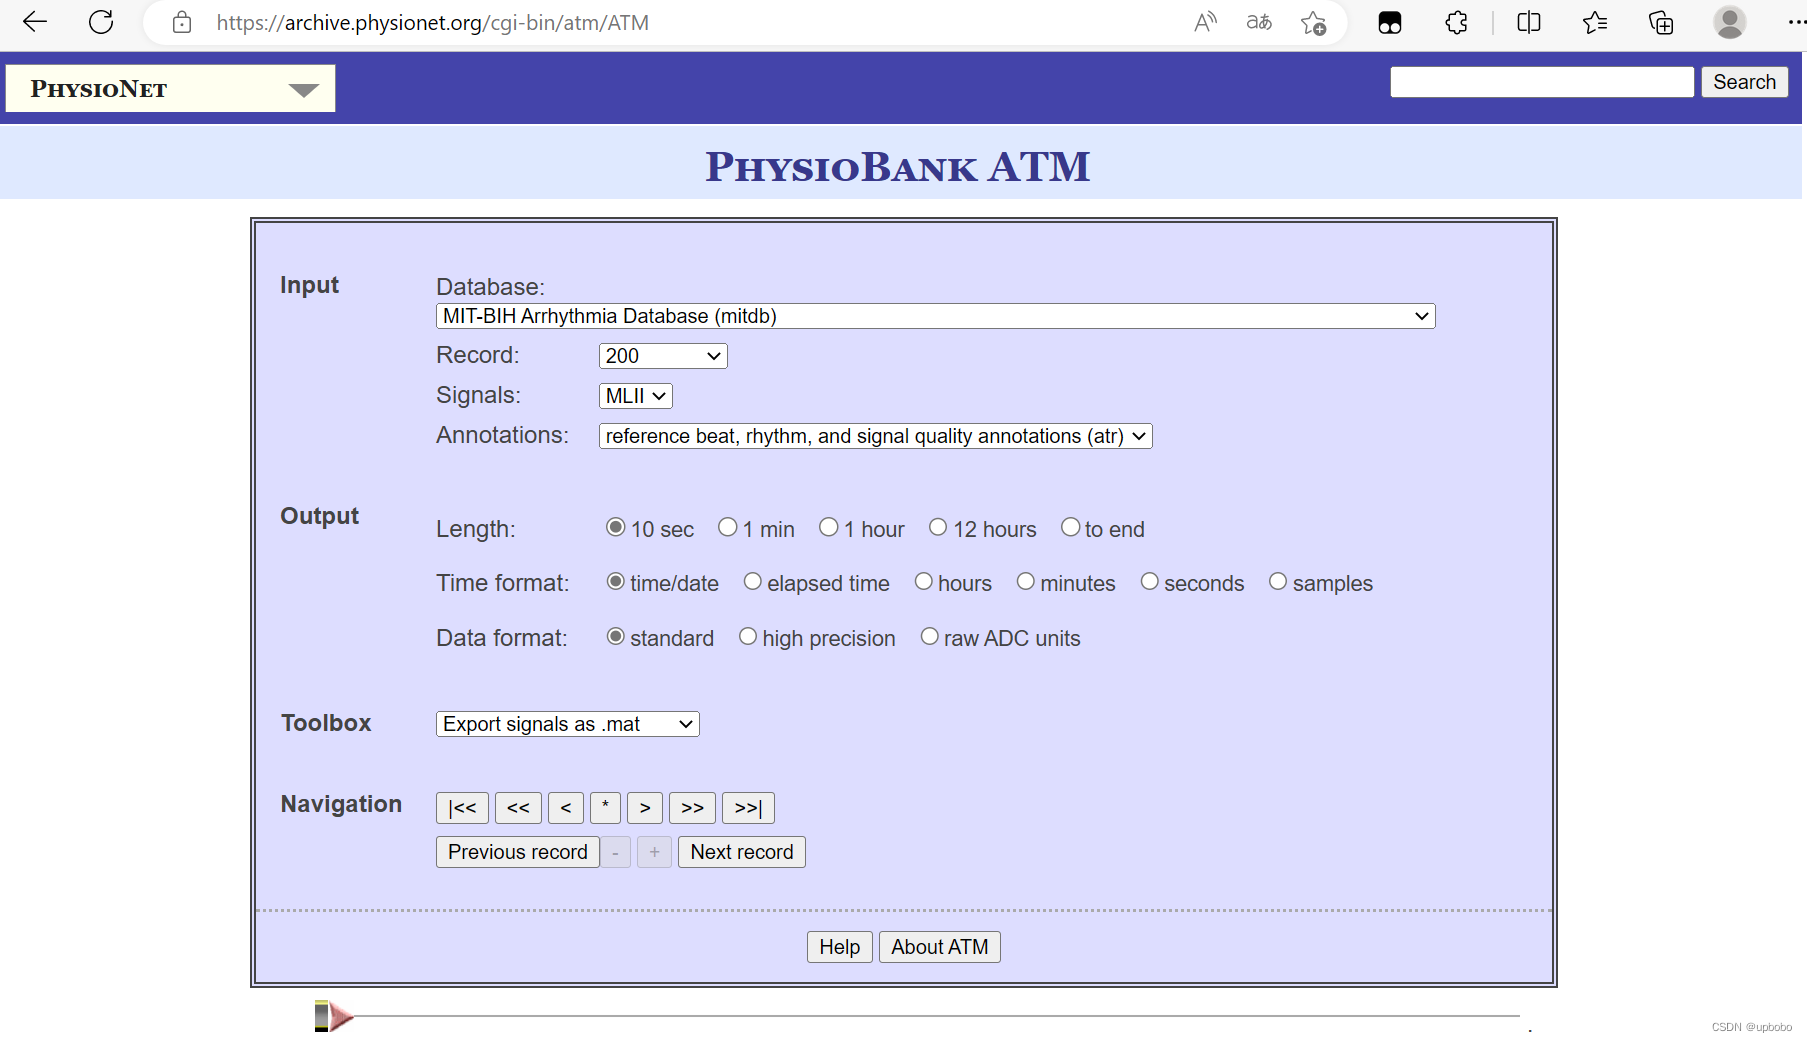Image resolution: width=1807 pixels, height=1042 pixels.
Task: Click the << navigation button
Action: click(x=518, y=808)
